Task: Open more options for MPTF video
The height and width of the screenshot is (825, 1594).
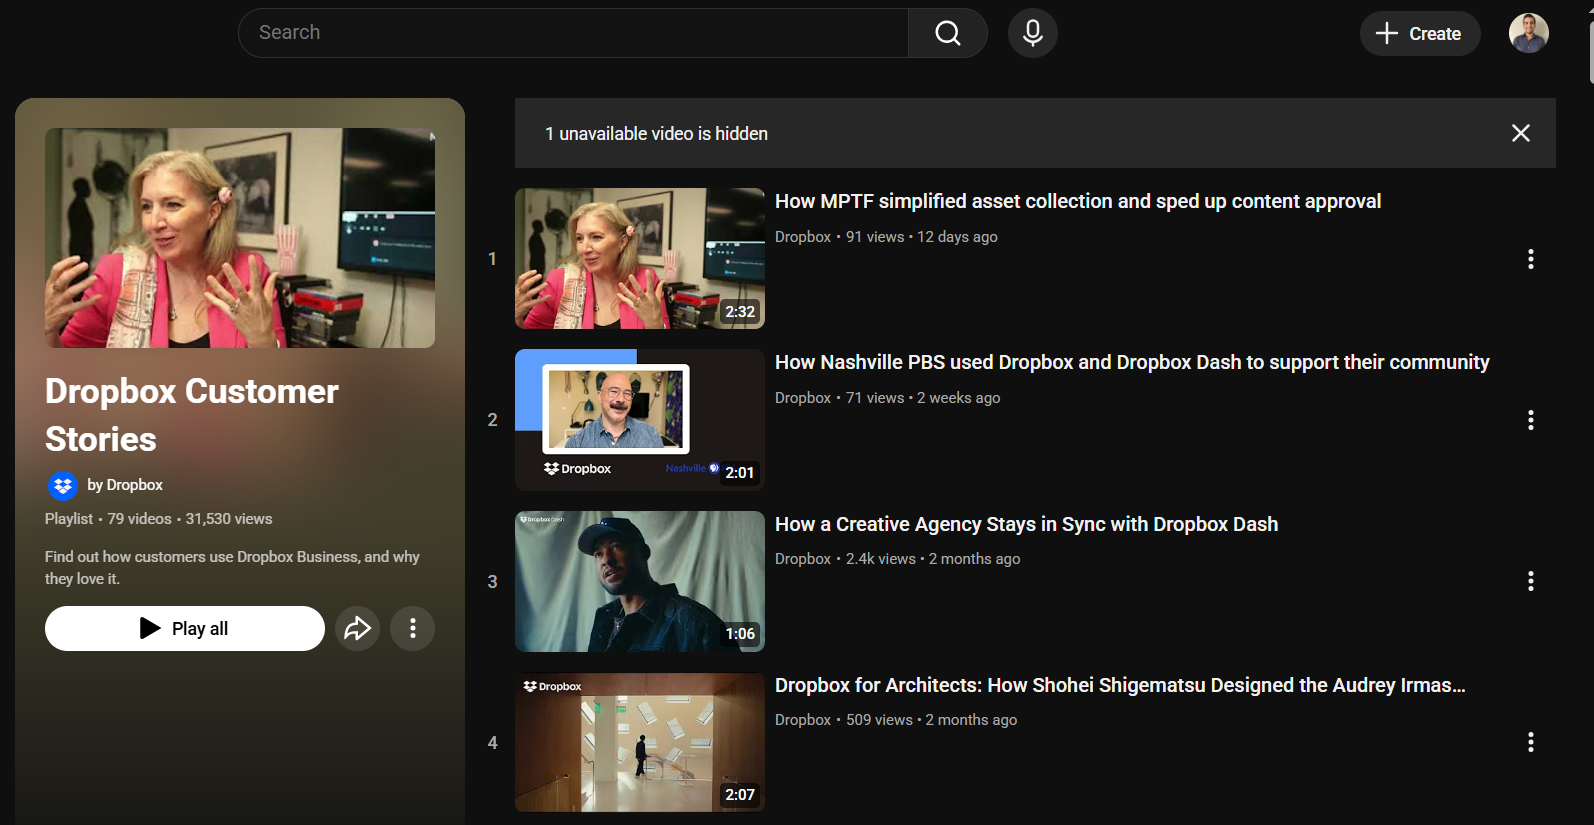Action: point(1530,259)
